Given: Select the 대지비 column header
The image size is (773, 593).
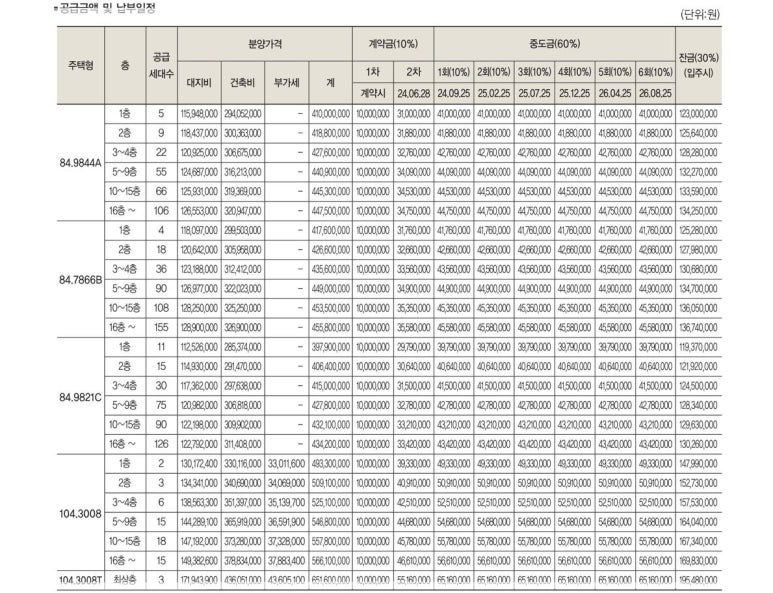Looking at the screenshot, I should pyautogui.click(x=199, y=82).
